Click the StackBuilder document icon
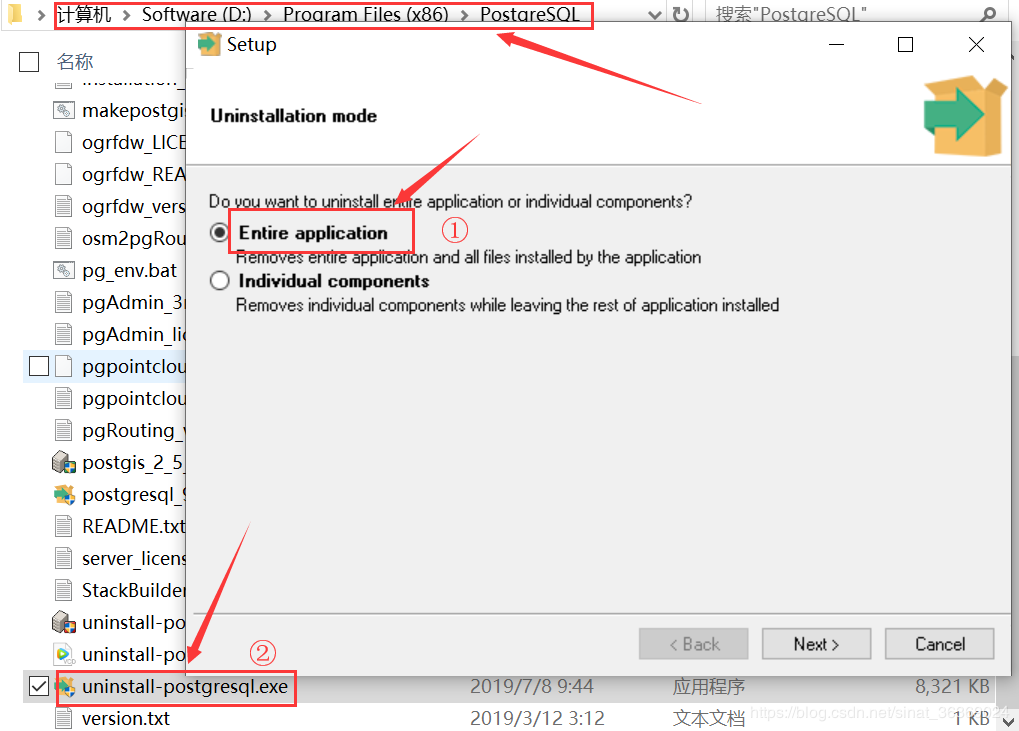 pos(64,591)
